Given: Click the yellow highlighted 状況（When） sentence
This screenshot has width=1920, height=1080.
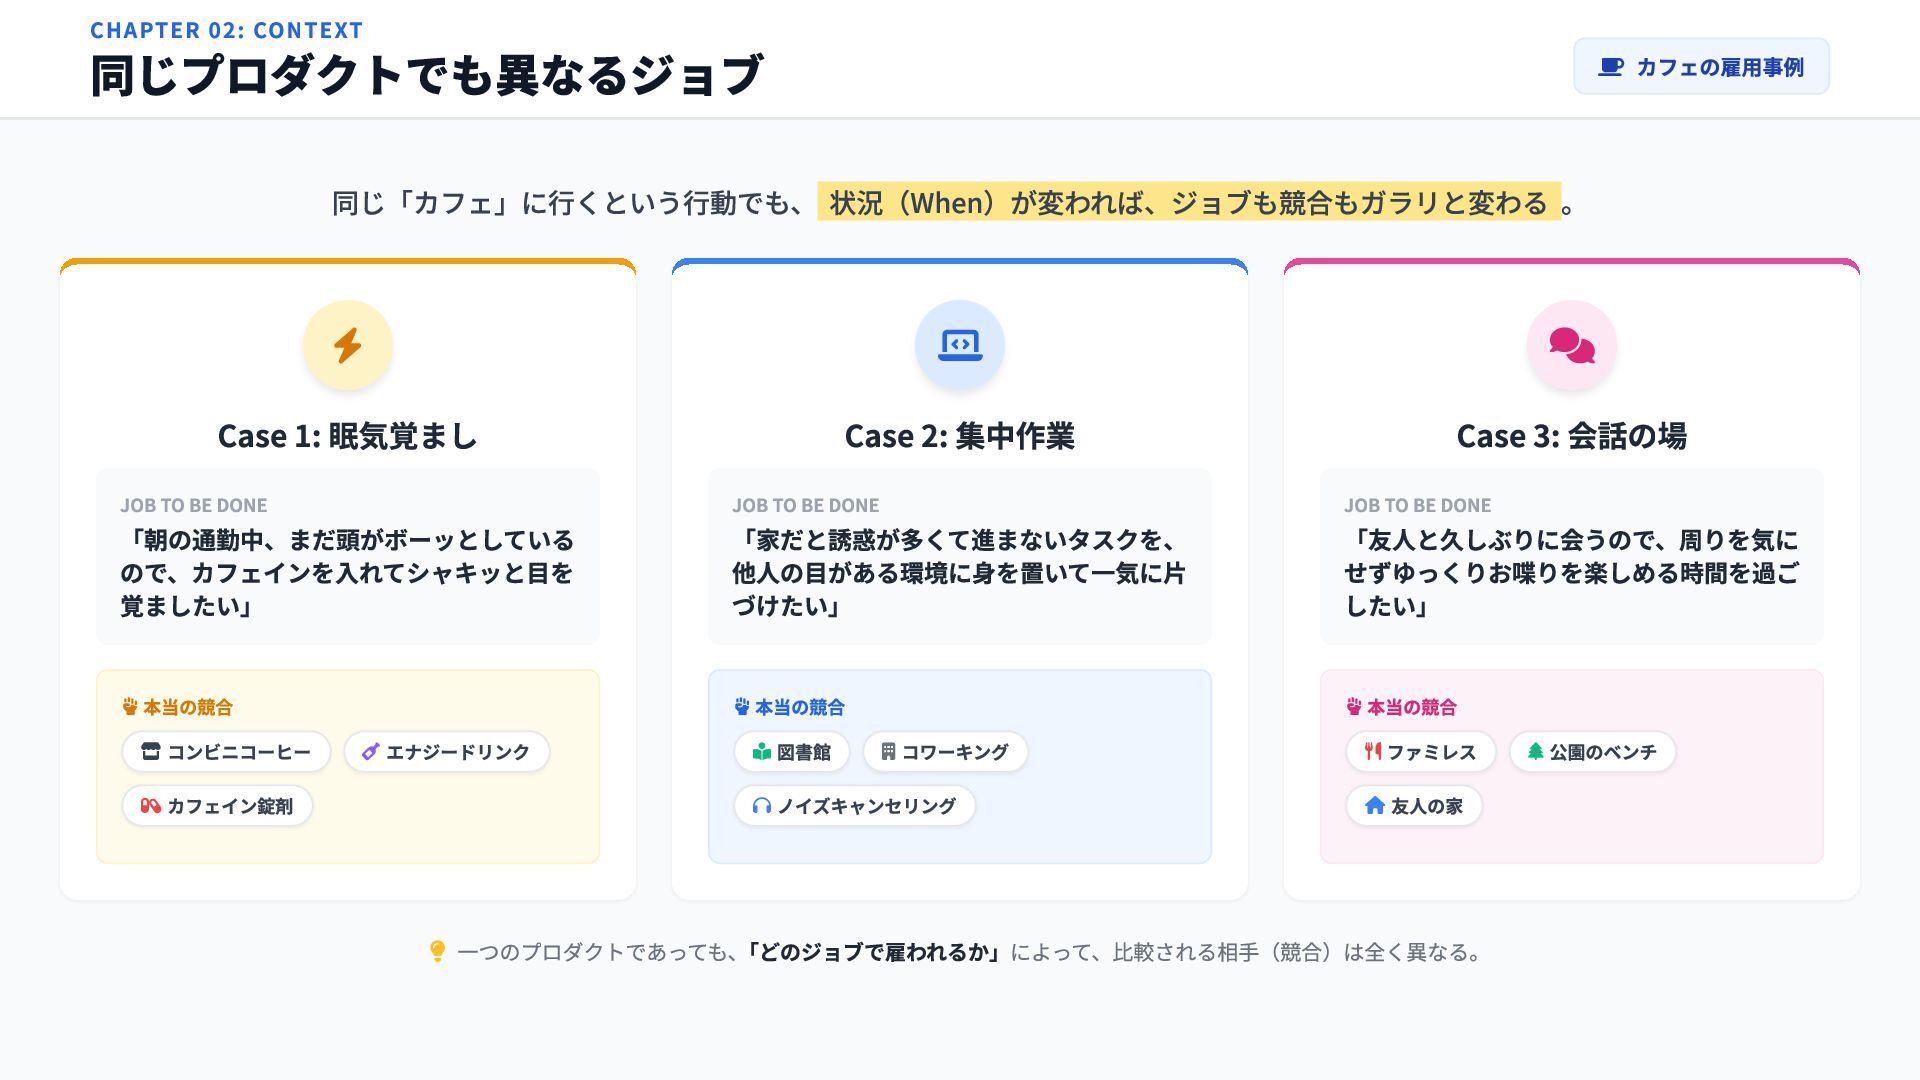Looking at the screenshot, I should [1189, 202].
